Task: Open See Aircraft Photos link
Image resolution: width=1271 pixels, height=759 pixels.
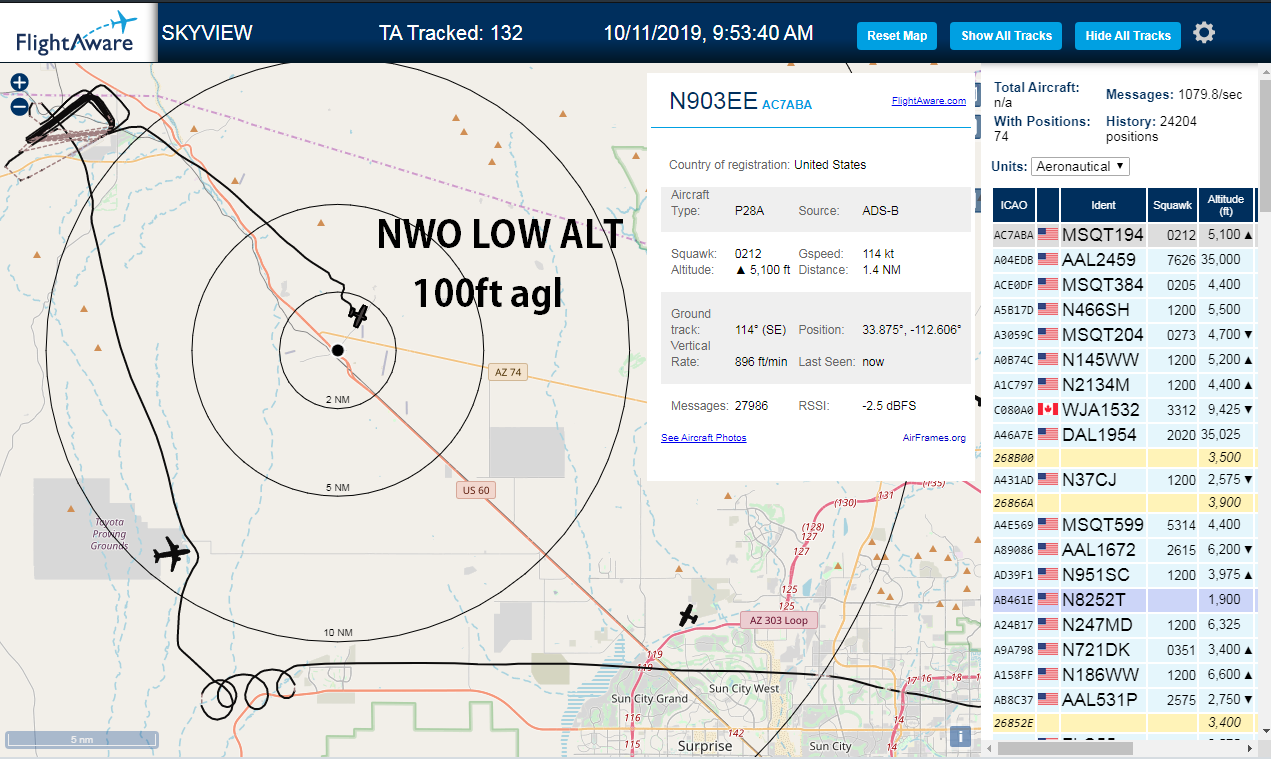Action: (x=704, y=438)
